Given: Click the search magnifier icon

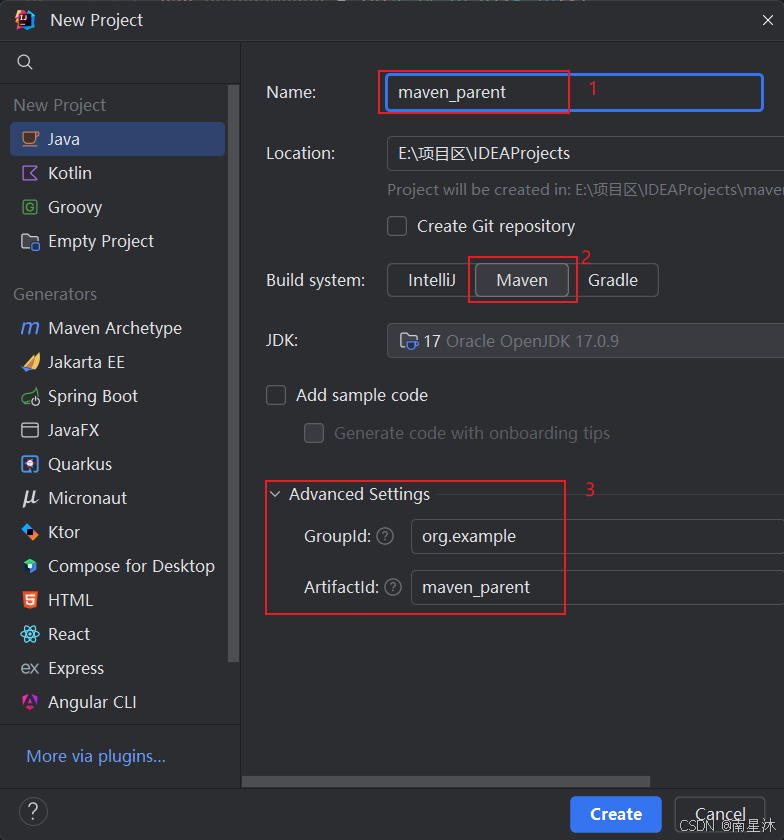Looking at the screenshot, I should [25, 62].
